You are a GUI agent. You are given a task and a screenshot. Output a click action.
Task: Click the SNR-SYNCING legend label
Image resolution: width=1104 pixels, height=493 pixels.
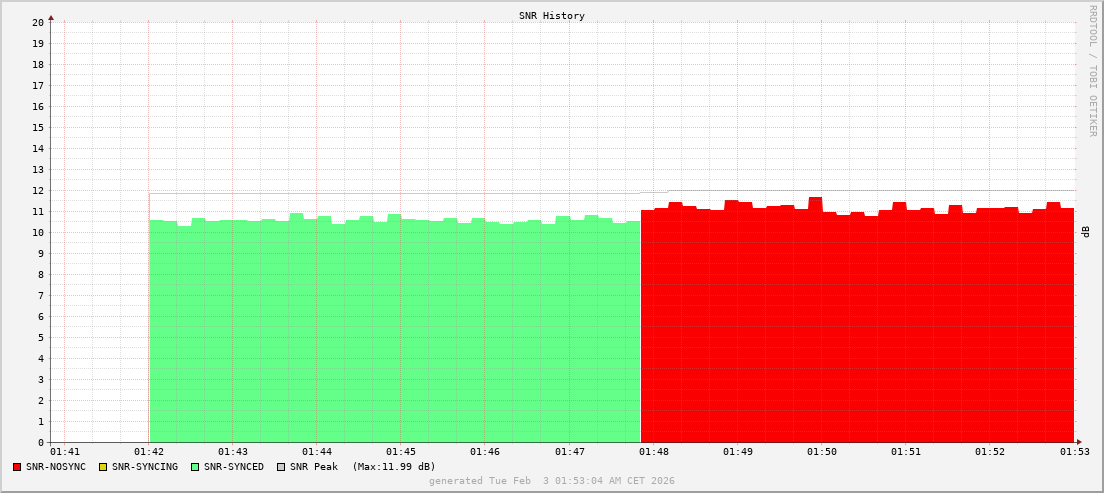point(145,467)
